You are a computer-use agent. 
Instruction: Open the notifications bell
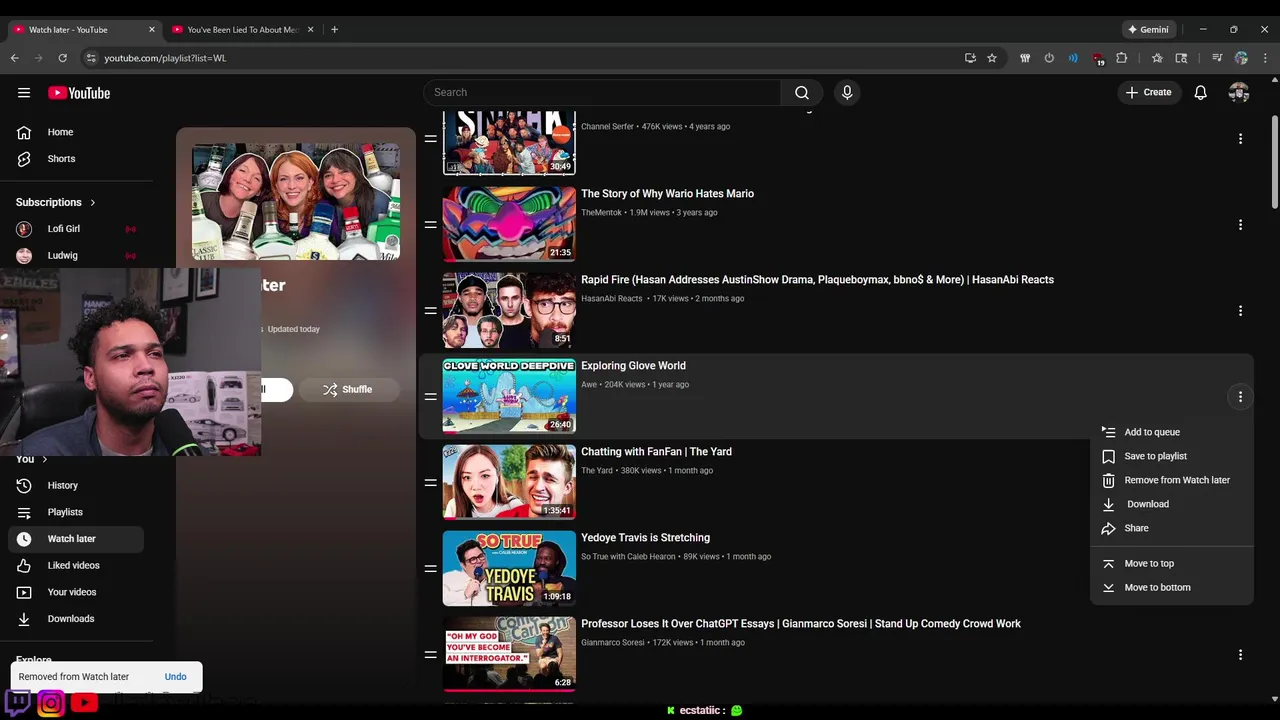[1201, 93]
